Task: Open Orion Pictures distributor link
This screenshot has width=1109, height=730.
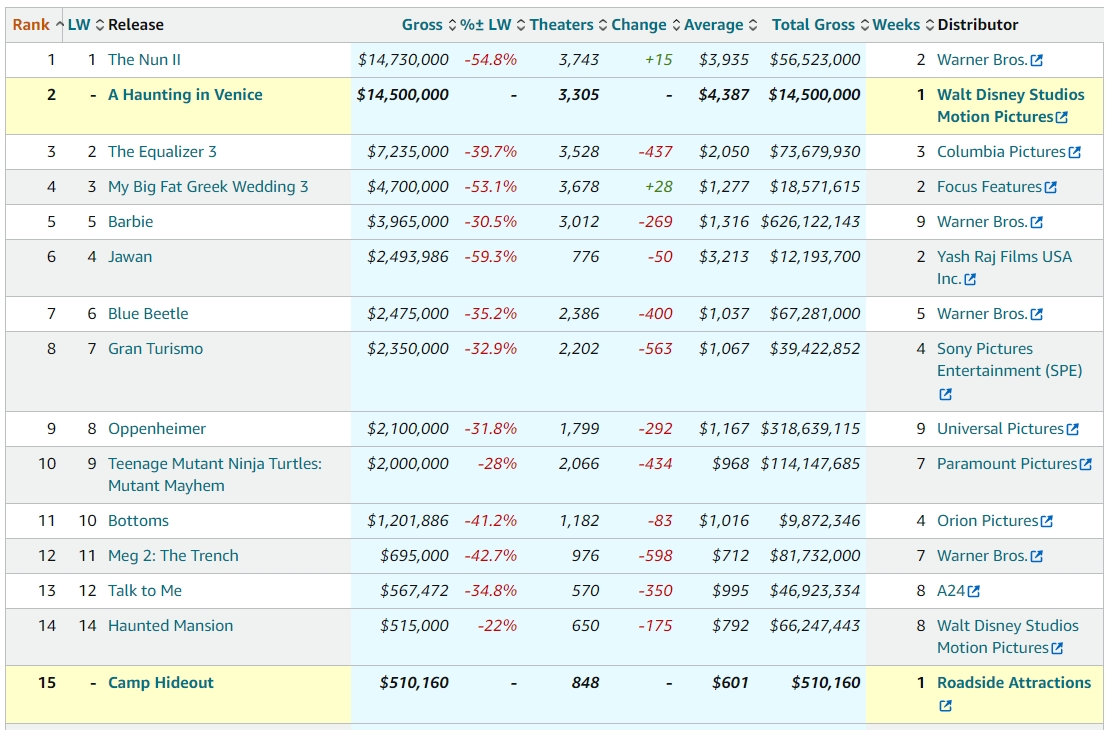Action: 988,521
